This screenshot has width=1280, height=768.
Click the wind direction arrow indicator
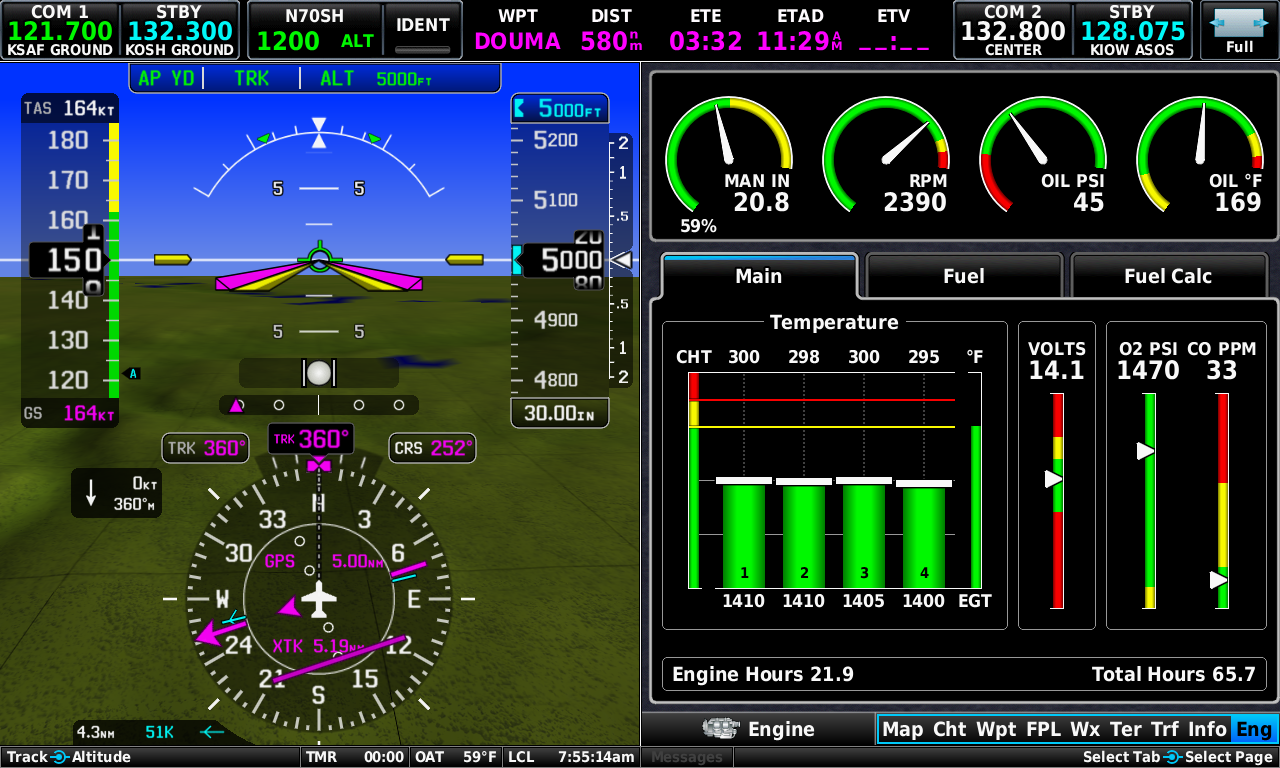click(92, 492)
